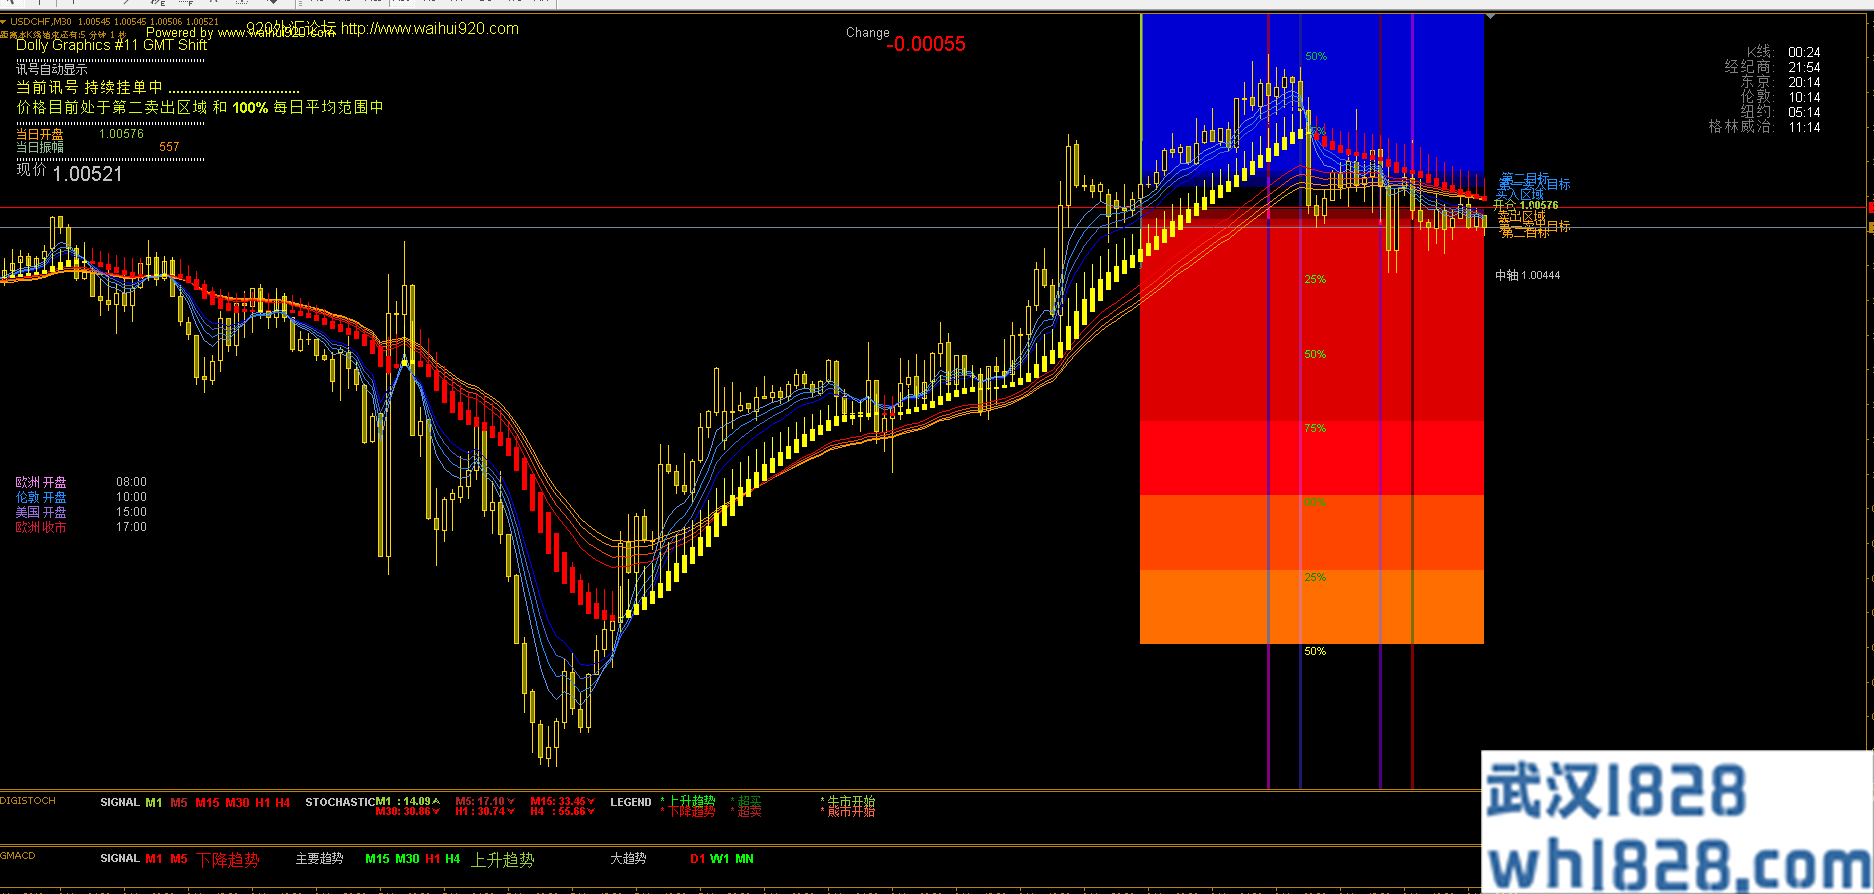Click the 伦敦 开盘 10:00 session row
Viewport: 1874px width, 894px height.
click(81, 497)
